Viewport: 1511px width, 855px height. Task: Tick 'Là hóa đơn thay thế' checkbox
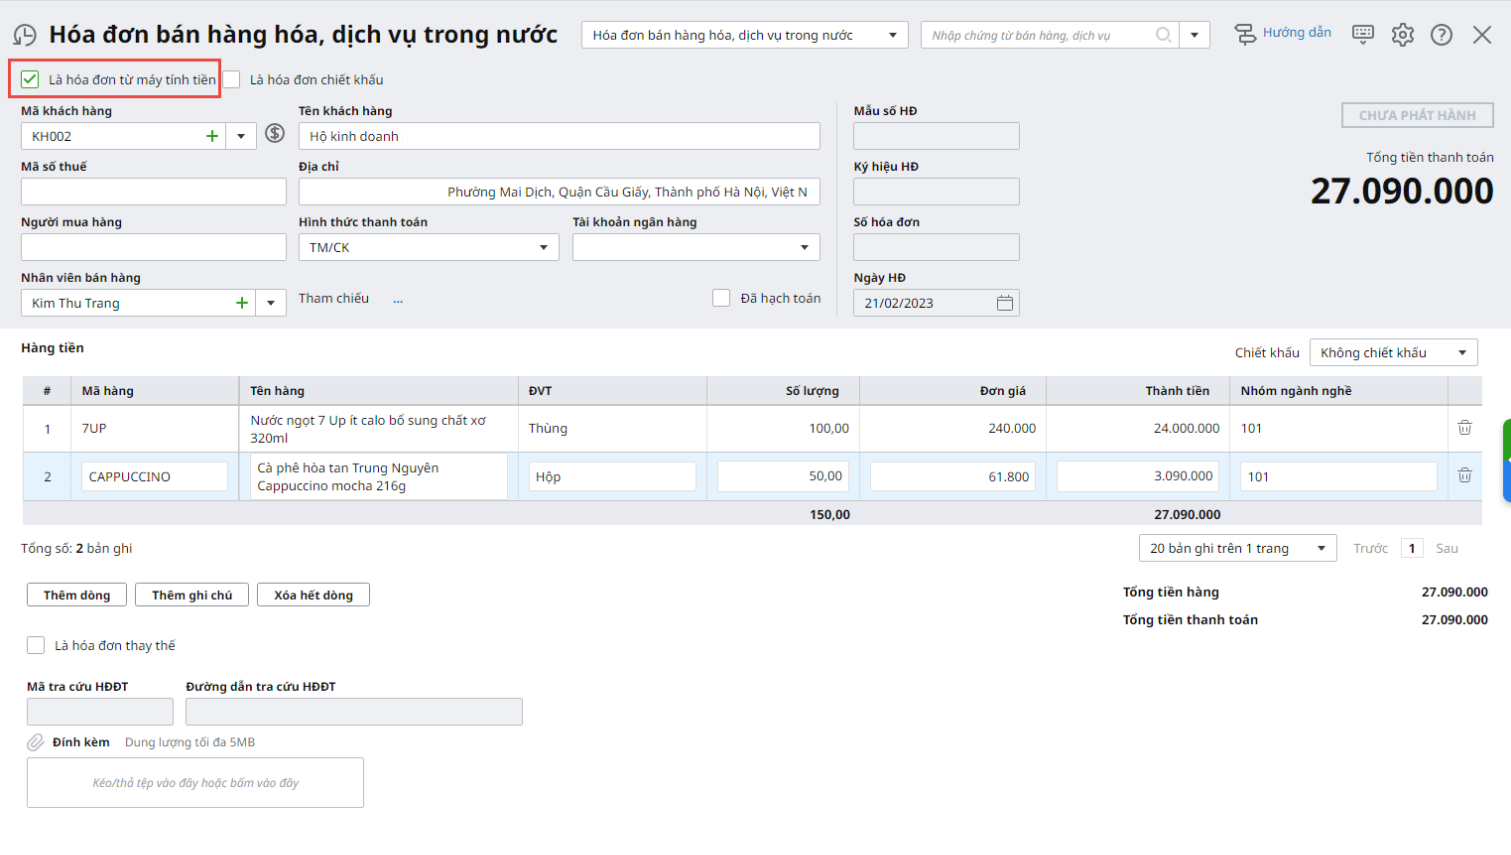coord(36,645)
